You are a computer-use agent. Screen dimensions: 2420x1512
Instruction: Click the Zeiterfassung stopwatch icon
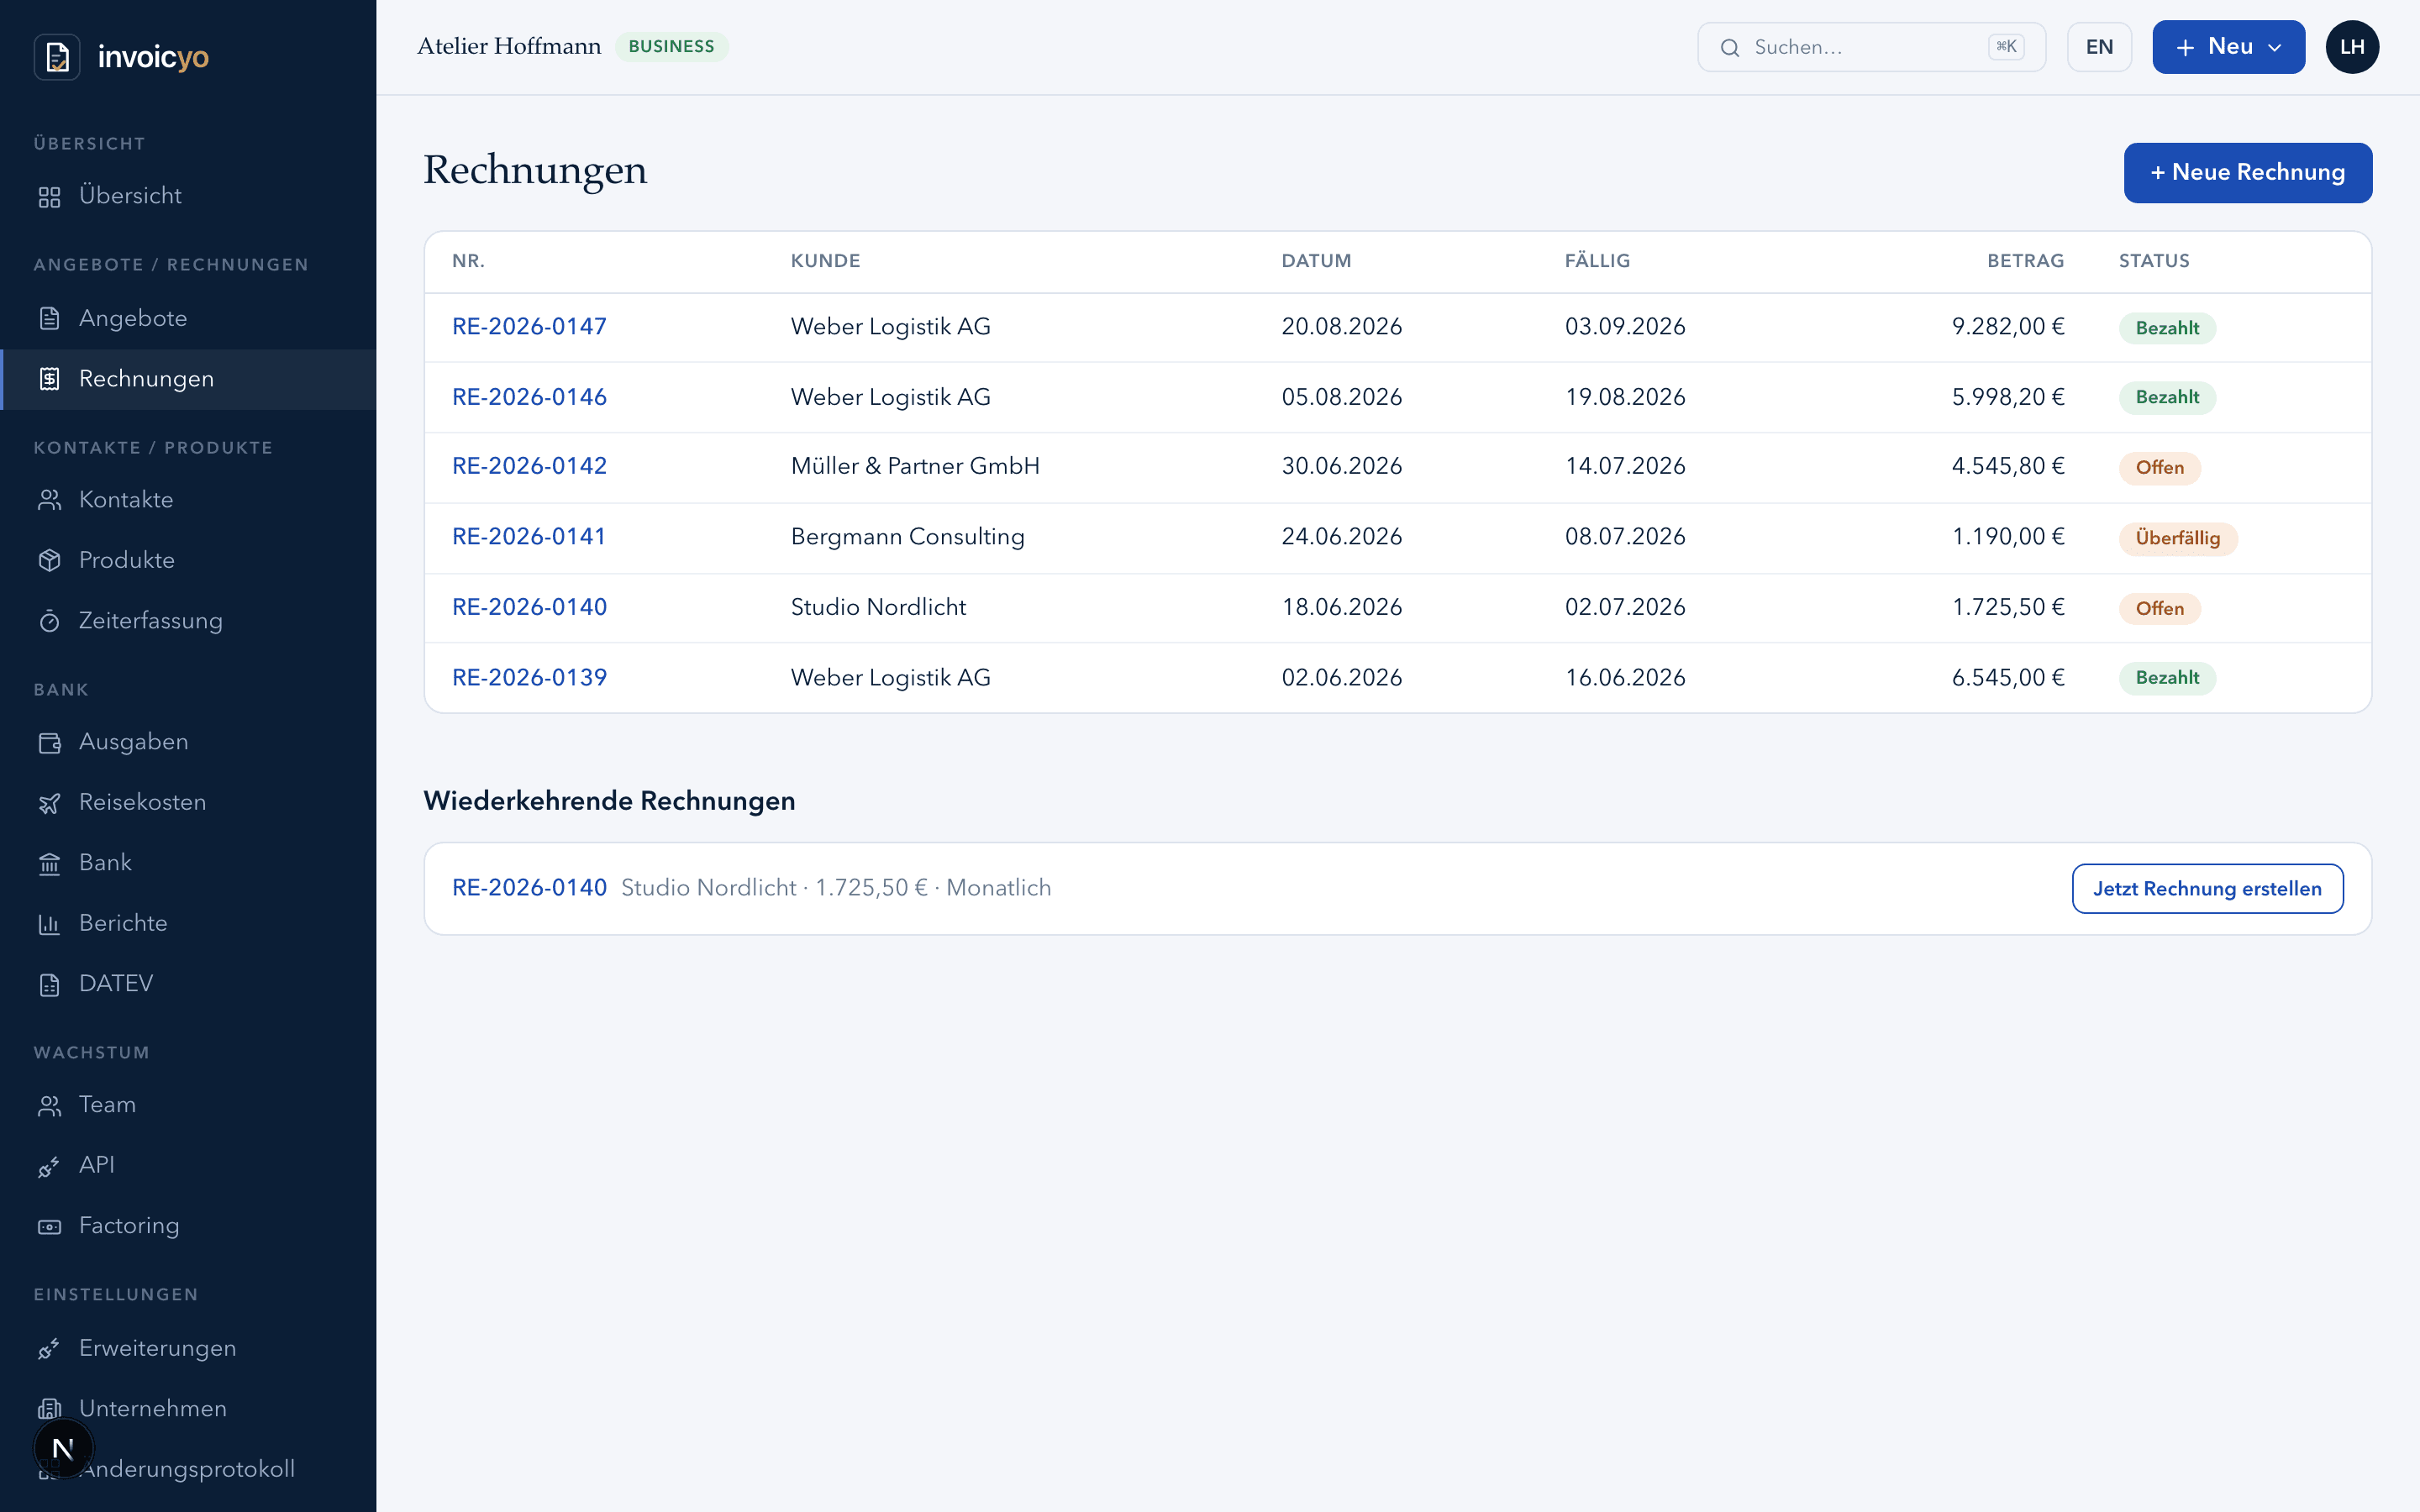coord(50,621)
